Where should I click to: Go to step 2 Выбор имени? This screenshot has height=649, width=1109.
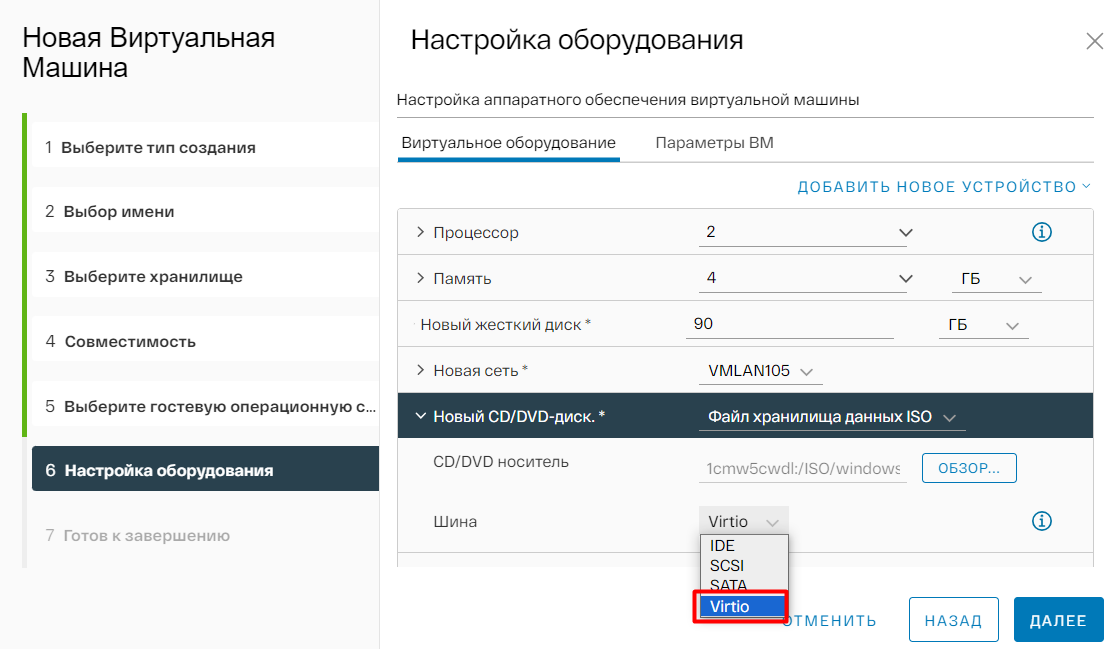coord(205,211)
